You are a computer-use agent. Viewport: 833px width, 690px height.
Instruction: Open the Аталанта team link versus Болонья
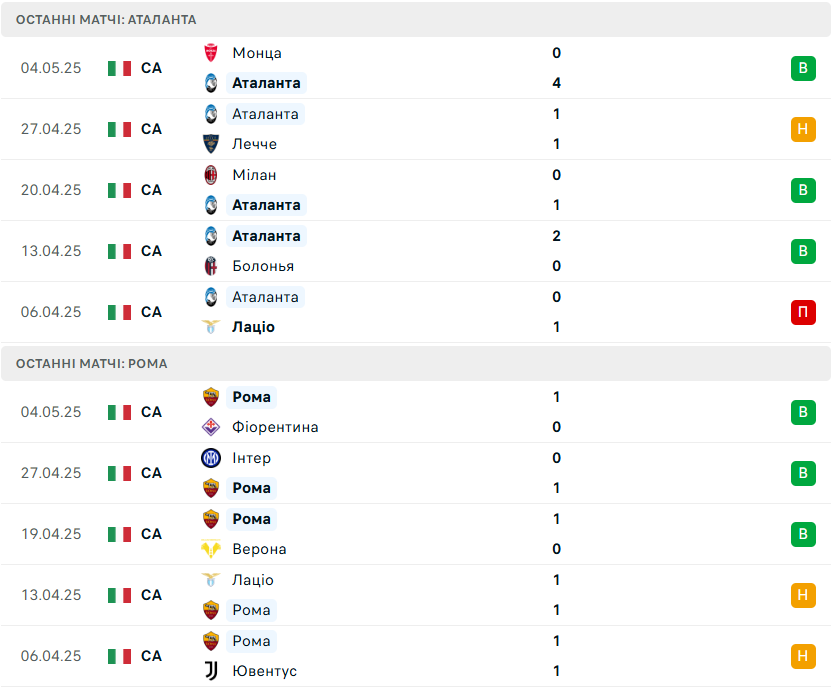(x=266, y=236)
